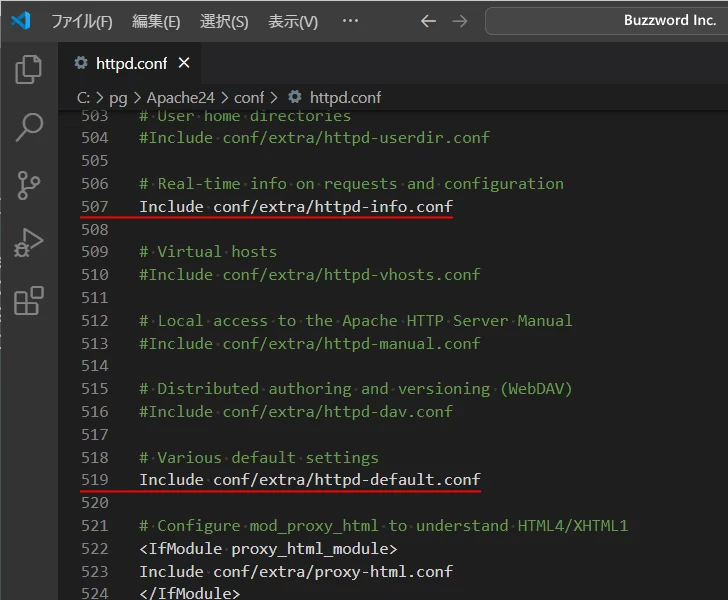Open the Extensions view

[29, 301]
